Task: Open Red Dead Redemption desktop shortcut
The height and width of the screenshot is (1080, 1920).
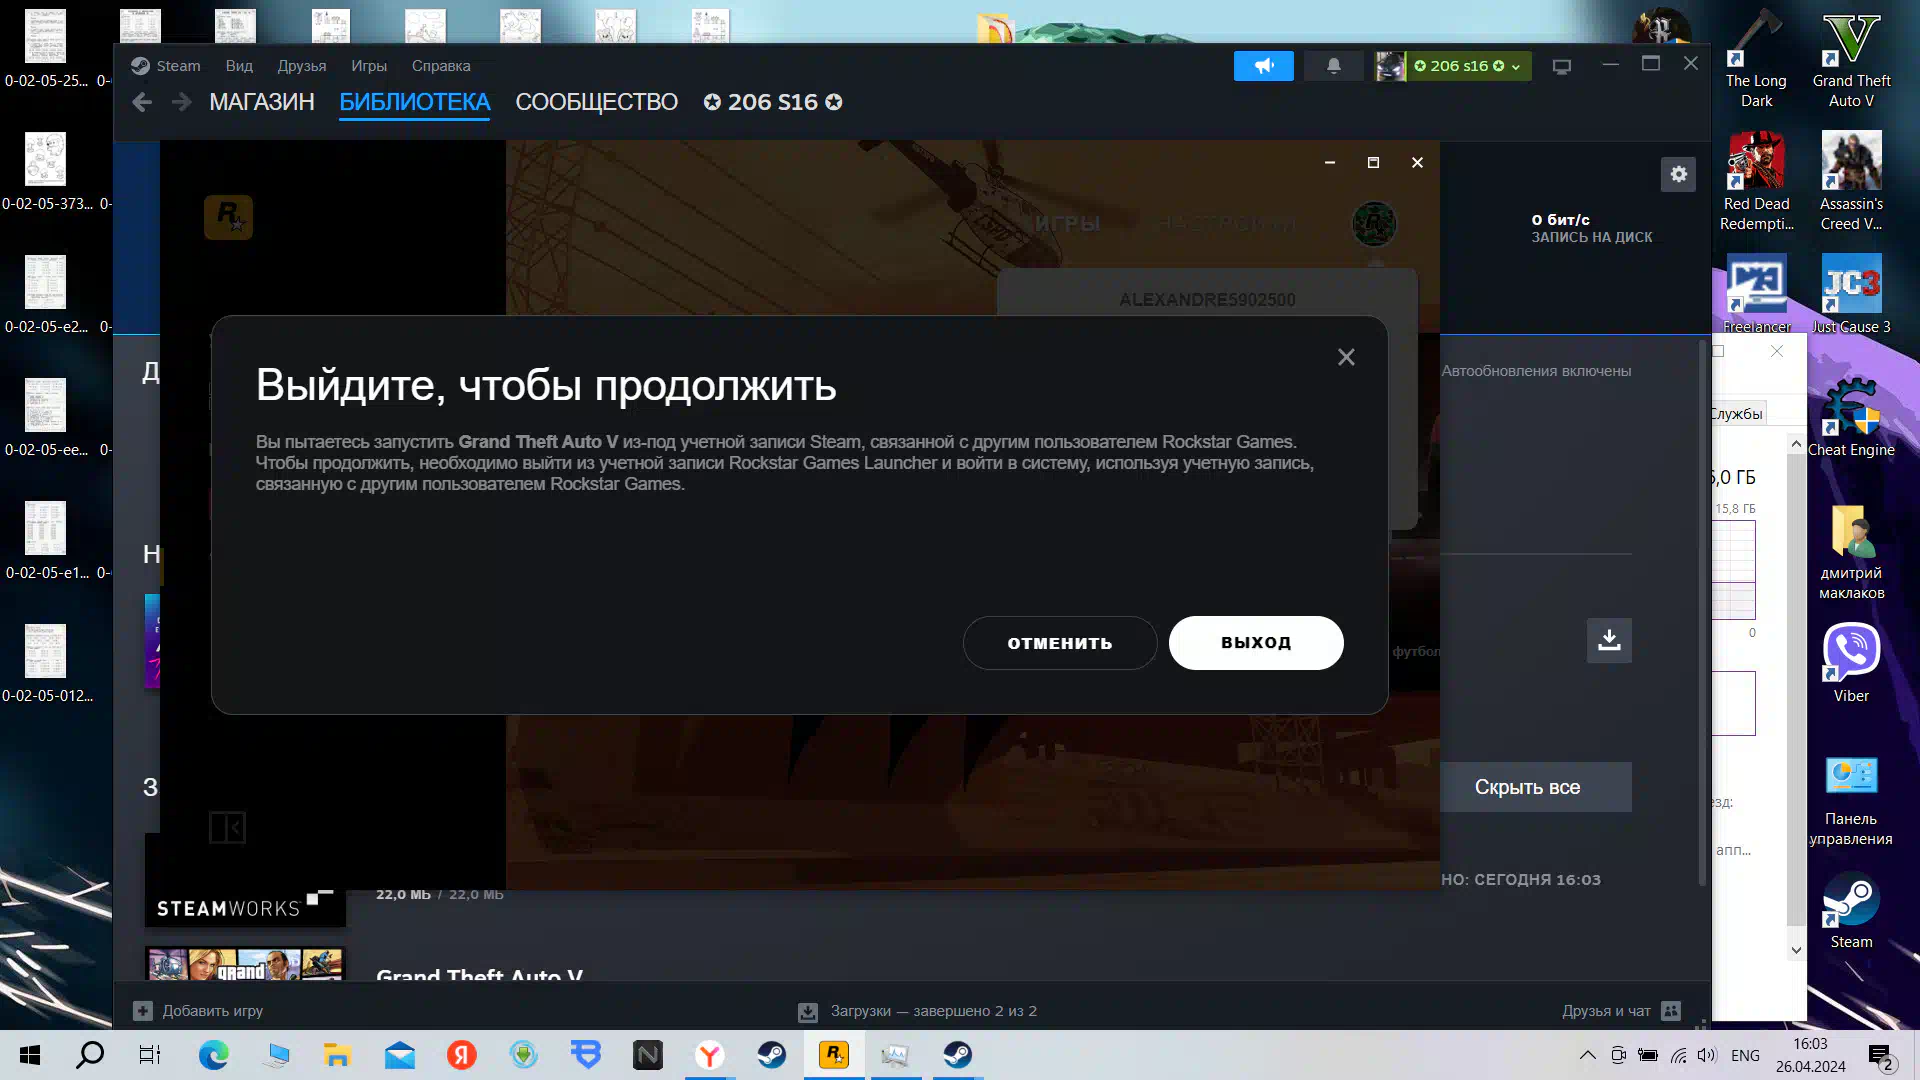Action: pos(1757,181)
